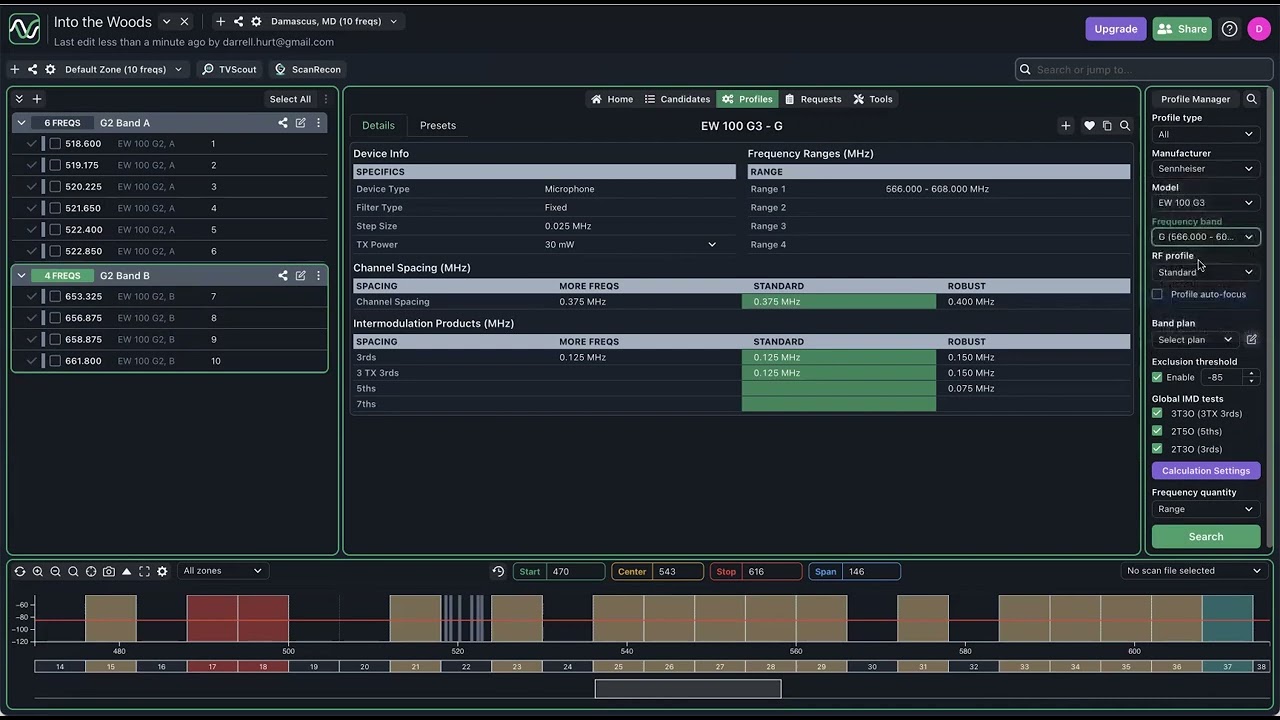
Task: Open spectrum display settings gear
Action: tap(162, 572)
